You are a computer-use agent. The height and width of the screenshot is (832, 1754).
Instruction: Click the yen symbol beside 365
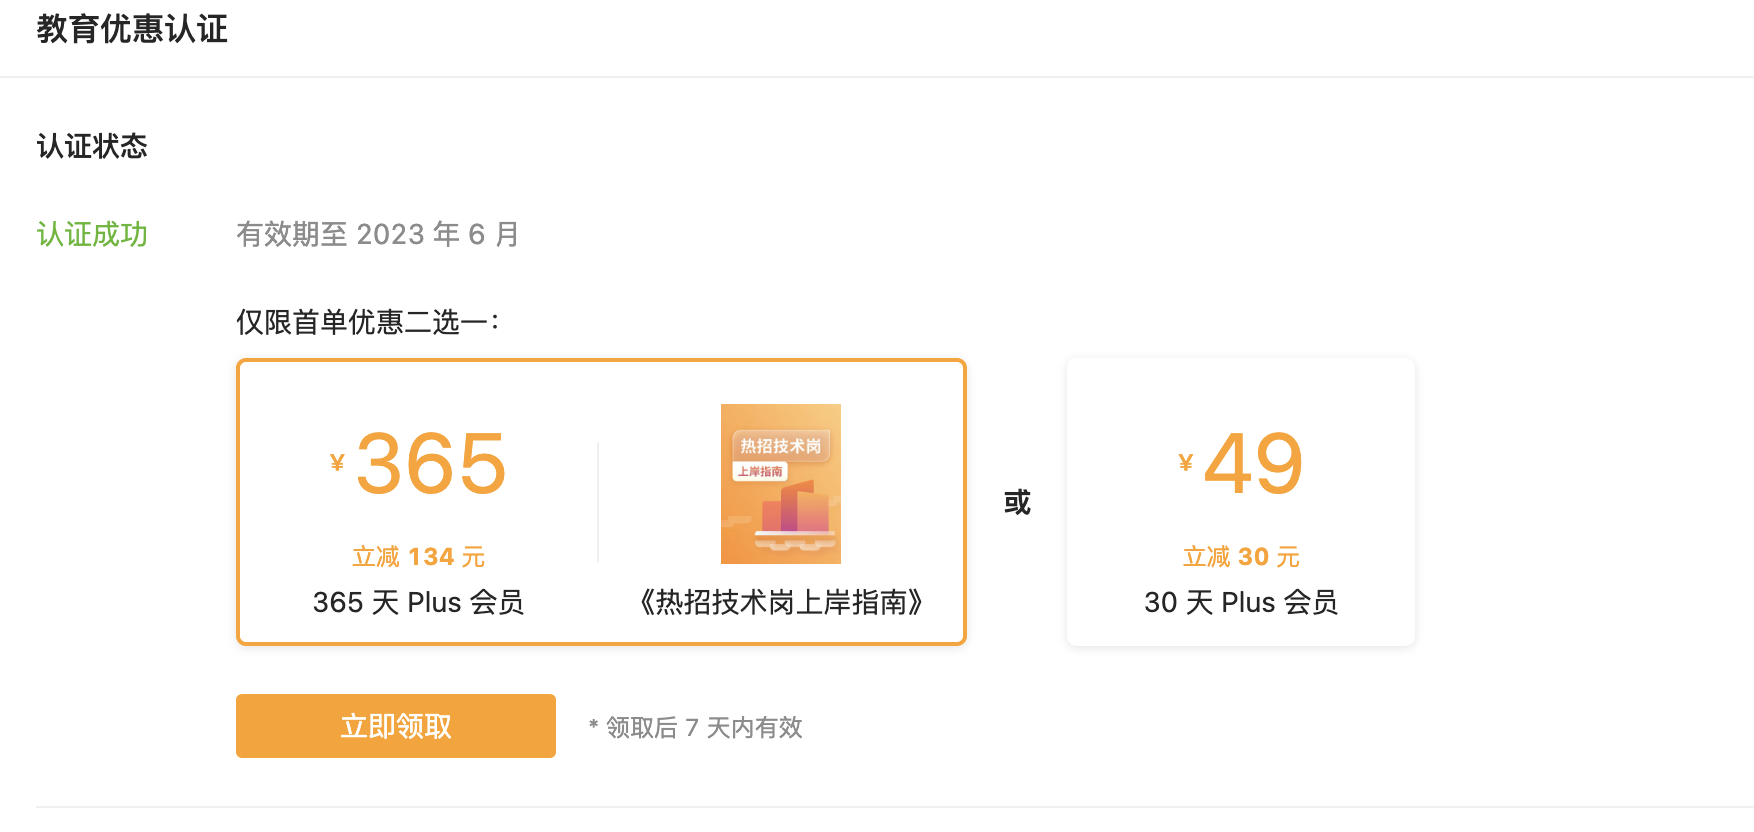(337, 462)
